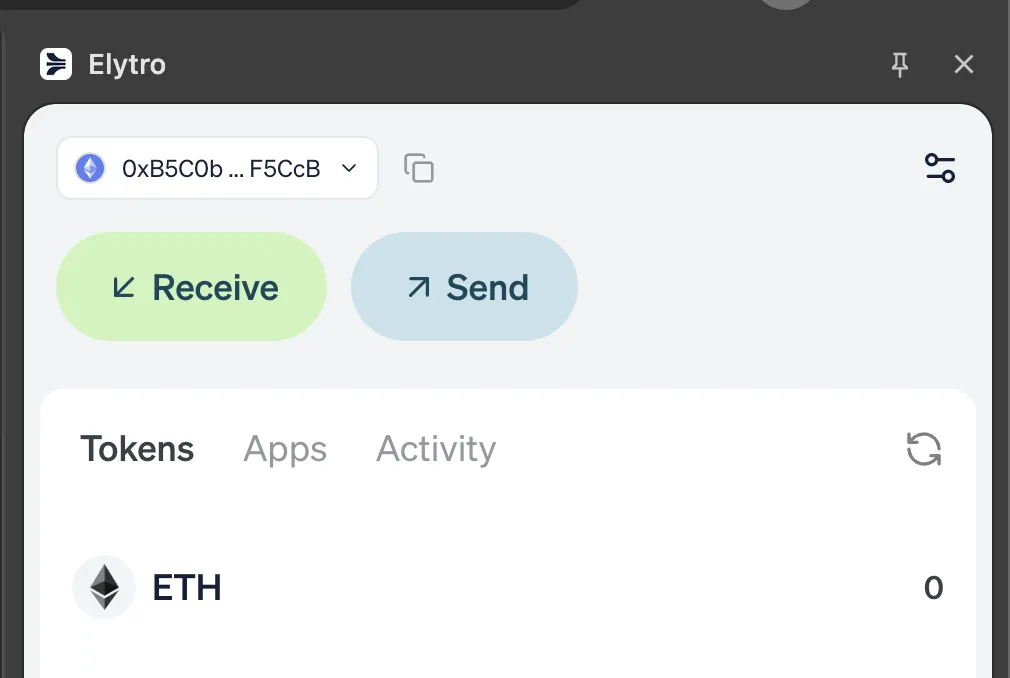Viewport: 1010px width, 678px height.
Task: Click the ETH balance showing zero
Action: (x=933, y=587)
